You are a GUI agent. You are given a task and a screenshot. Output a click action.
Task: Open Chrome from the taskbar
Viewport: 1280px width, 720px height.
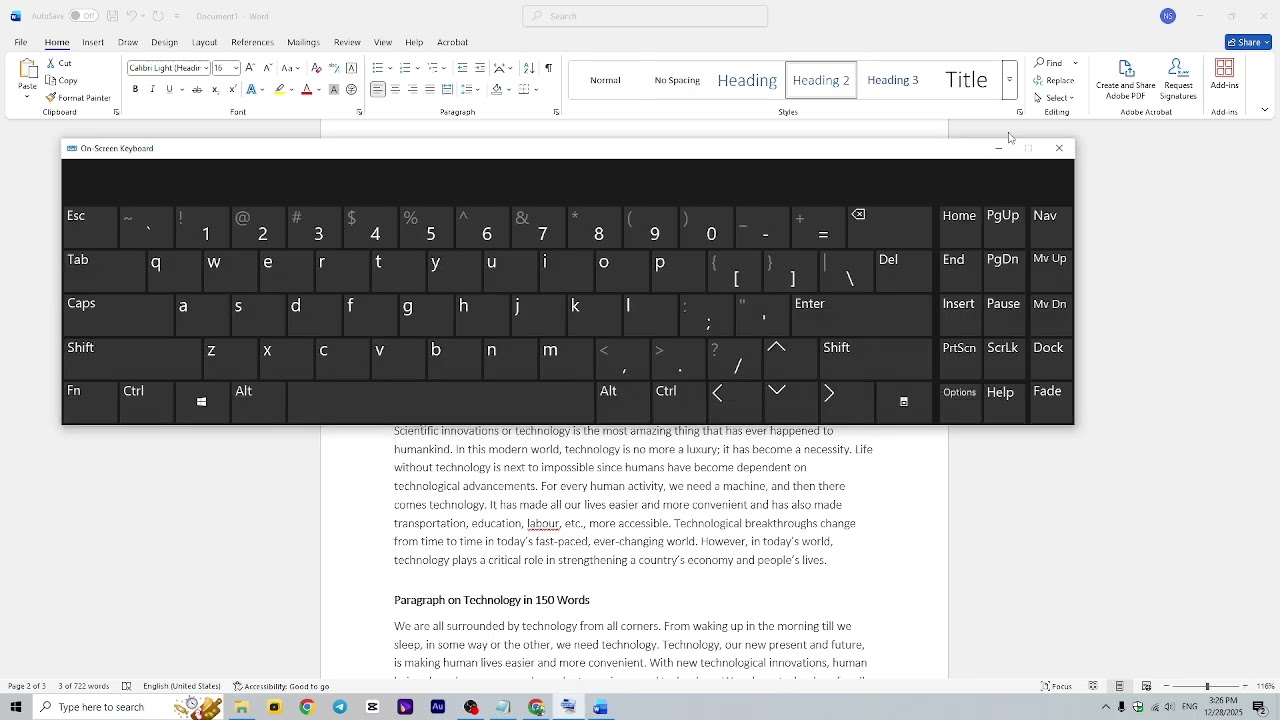(307, 708)
